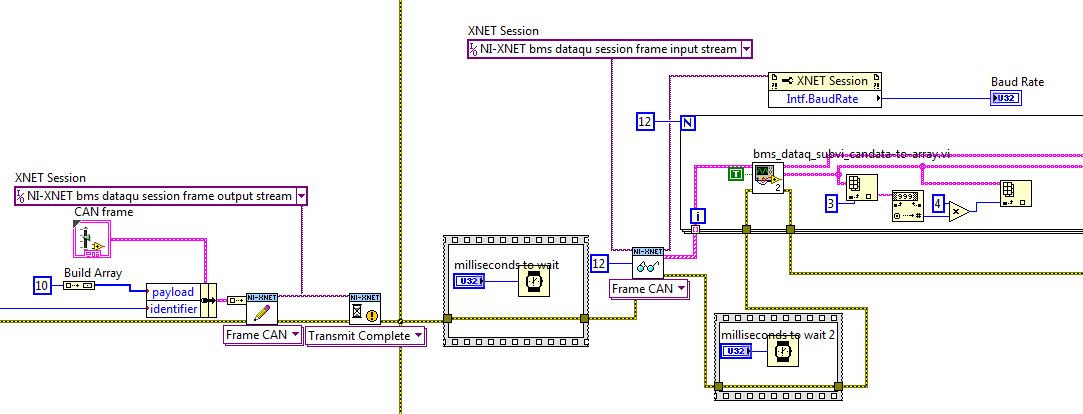Viewport: 1083px width, 414px height.
Task: Select the numeric constant 10
Action: coord(43,285)
